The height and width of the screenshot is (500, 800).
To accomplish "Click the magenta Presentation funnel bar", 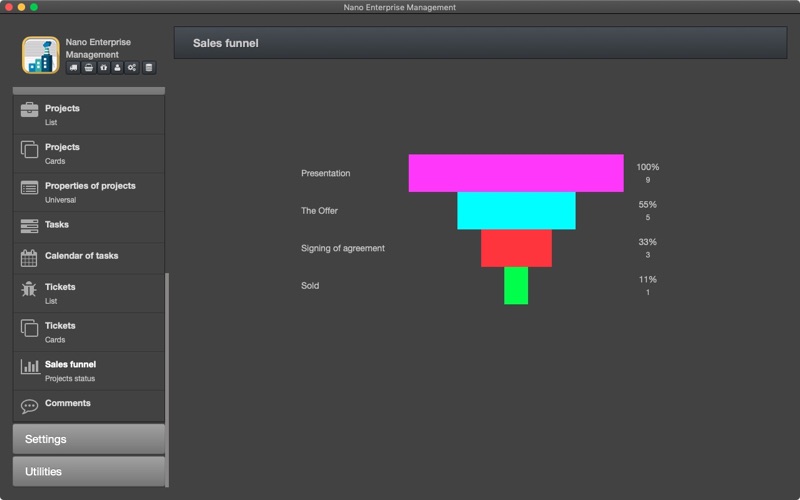I will [x=516, y=173].
